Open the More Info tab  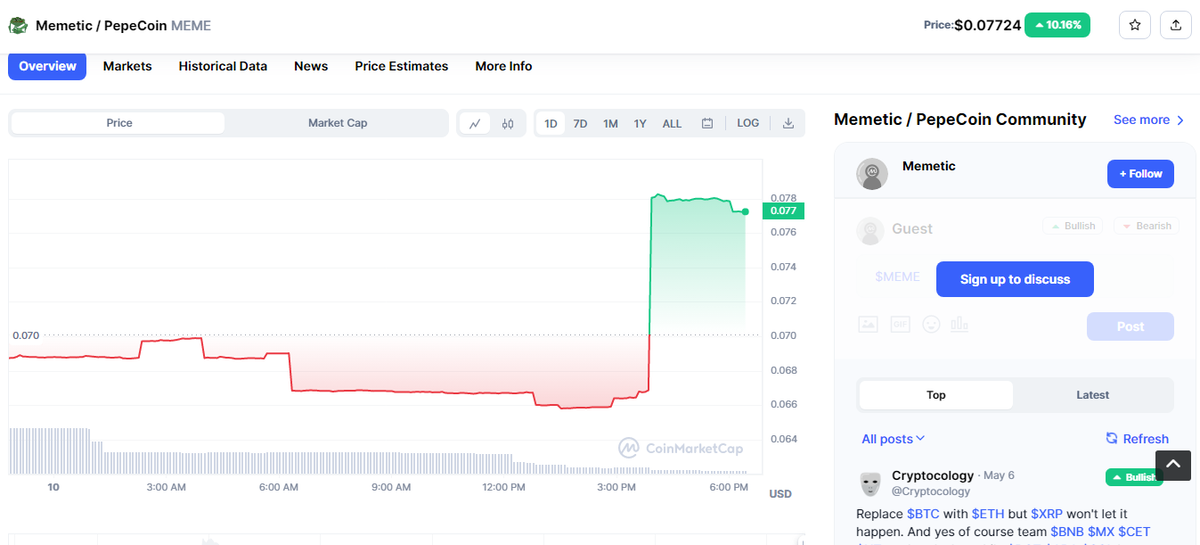(503, 66)
